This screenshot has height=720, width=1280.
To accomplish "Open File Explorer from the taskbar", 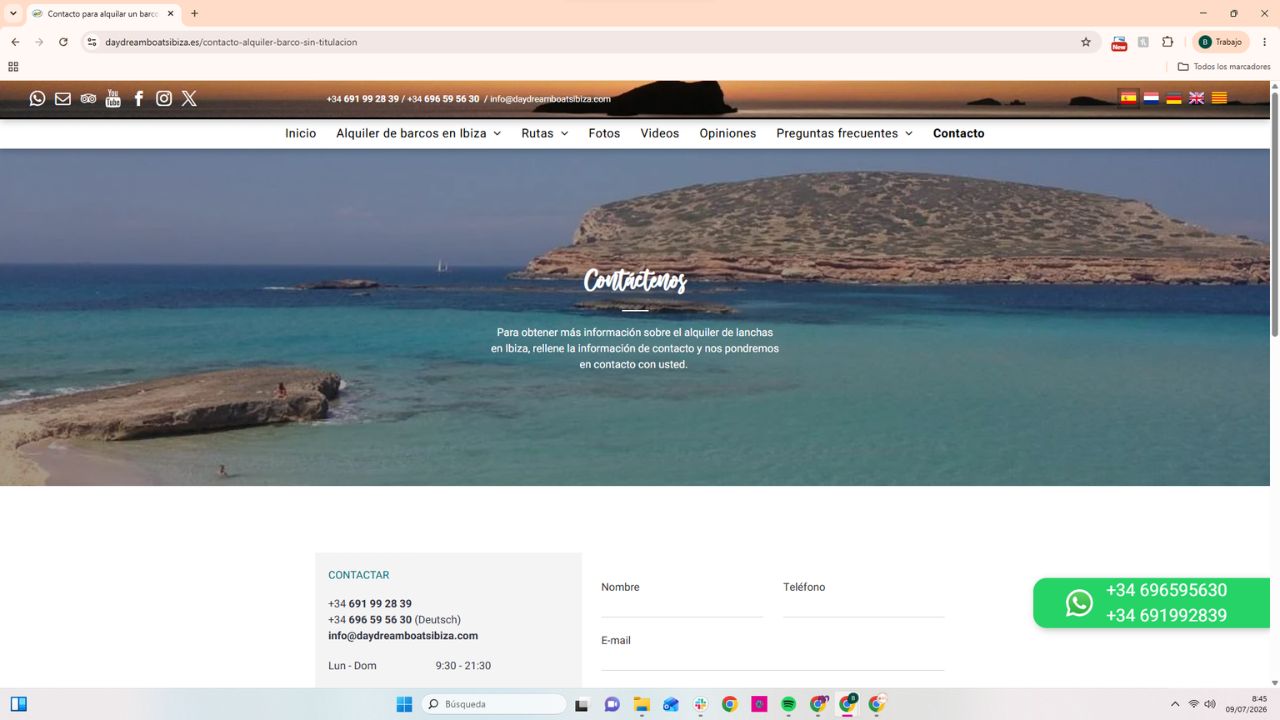I will click(x=642, y=704).
